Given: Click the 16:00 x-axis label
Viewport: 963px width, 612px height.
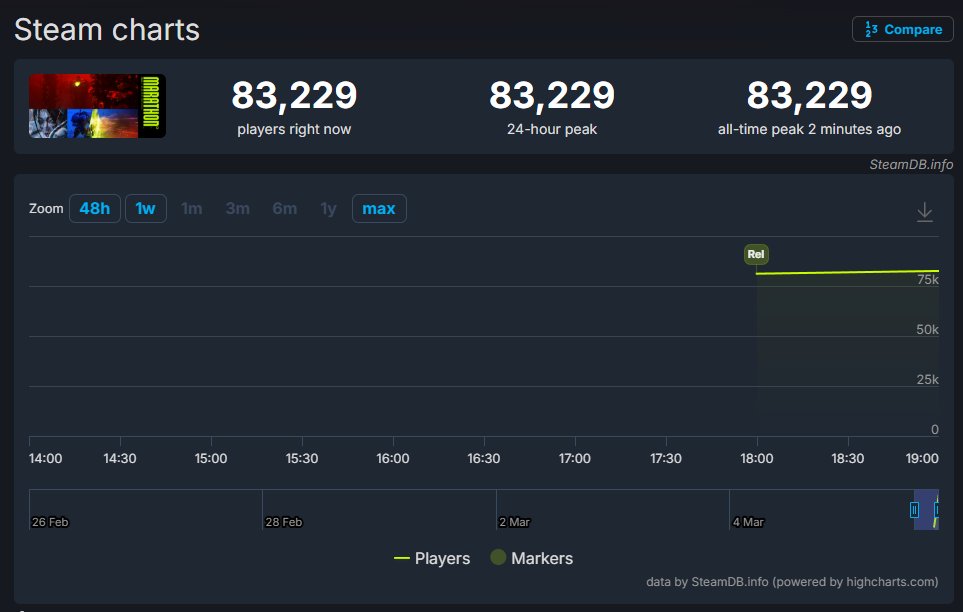Looking at the screenshot, I should pyautogui.click(x=392, y=458).
